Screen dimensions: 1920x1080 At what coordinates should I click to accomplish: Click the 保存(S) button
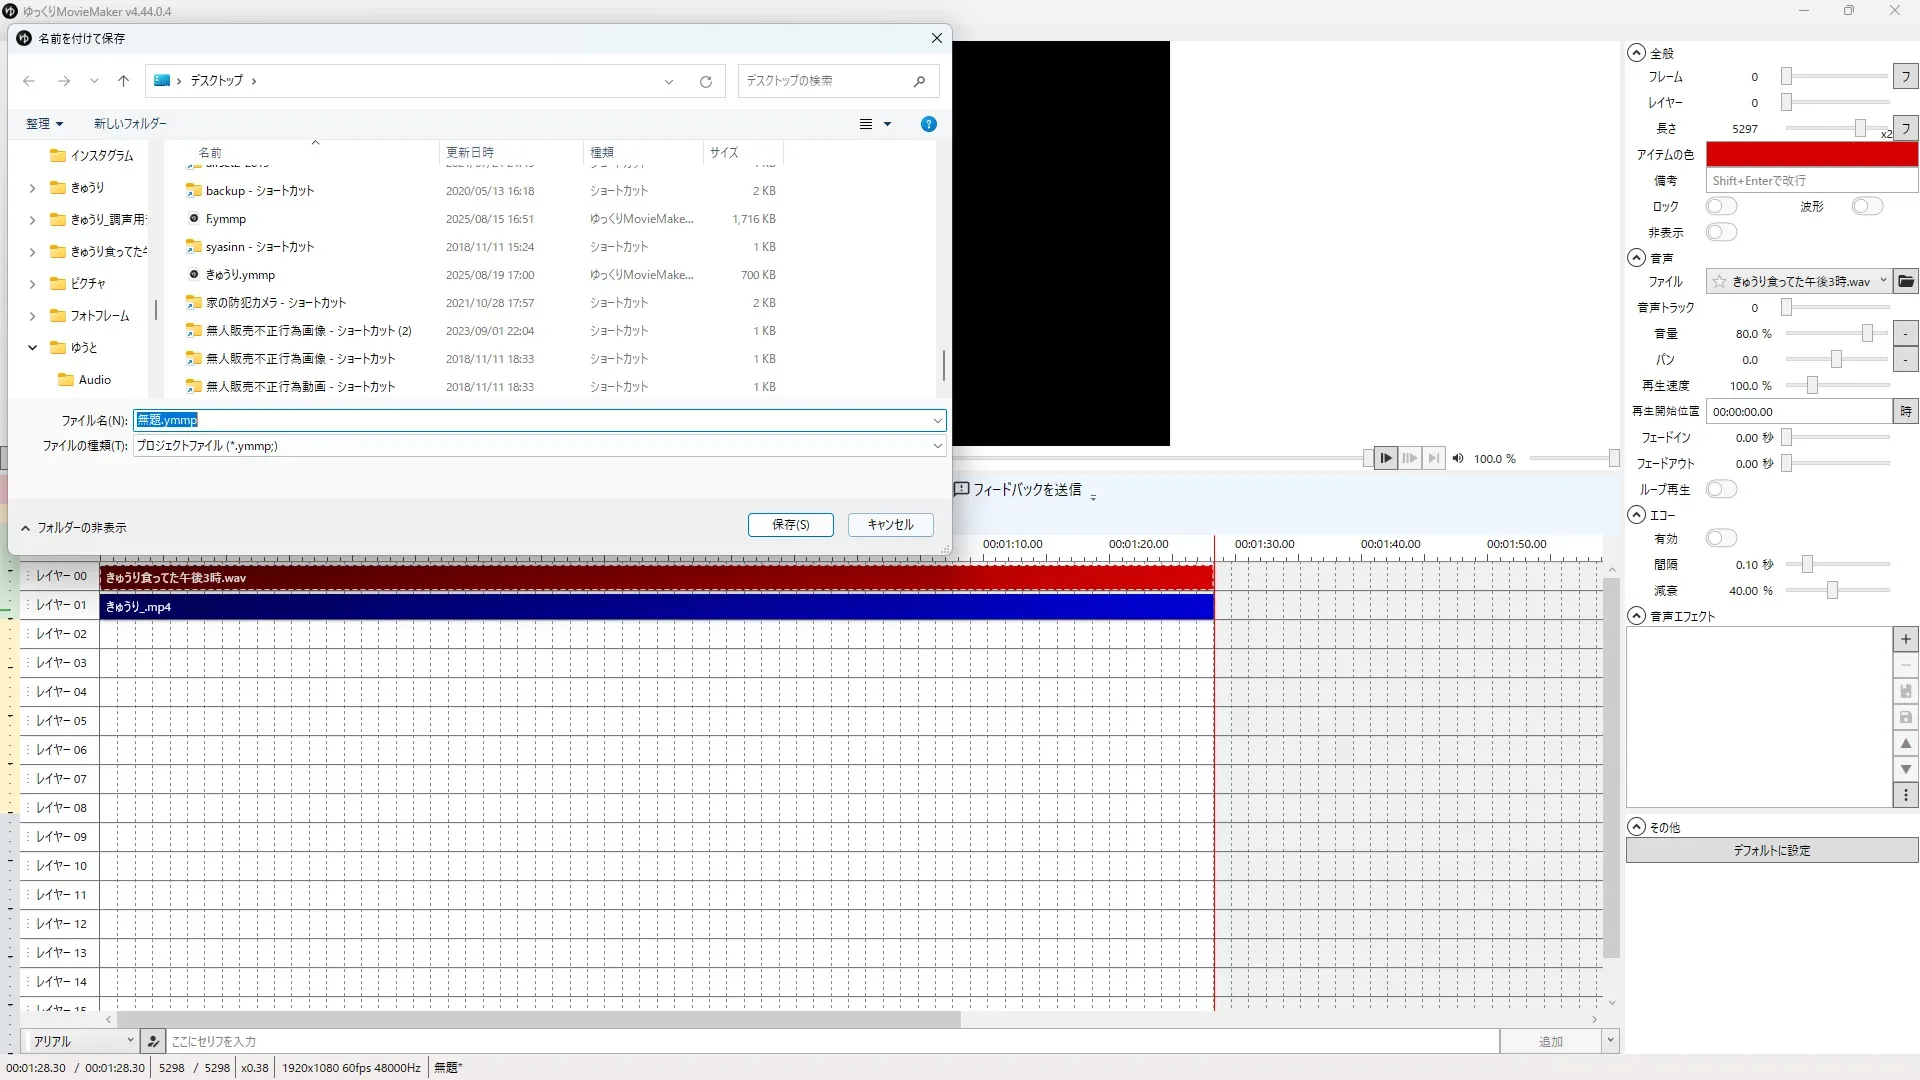click(x=790, y=525)
